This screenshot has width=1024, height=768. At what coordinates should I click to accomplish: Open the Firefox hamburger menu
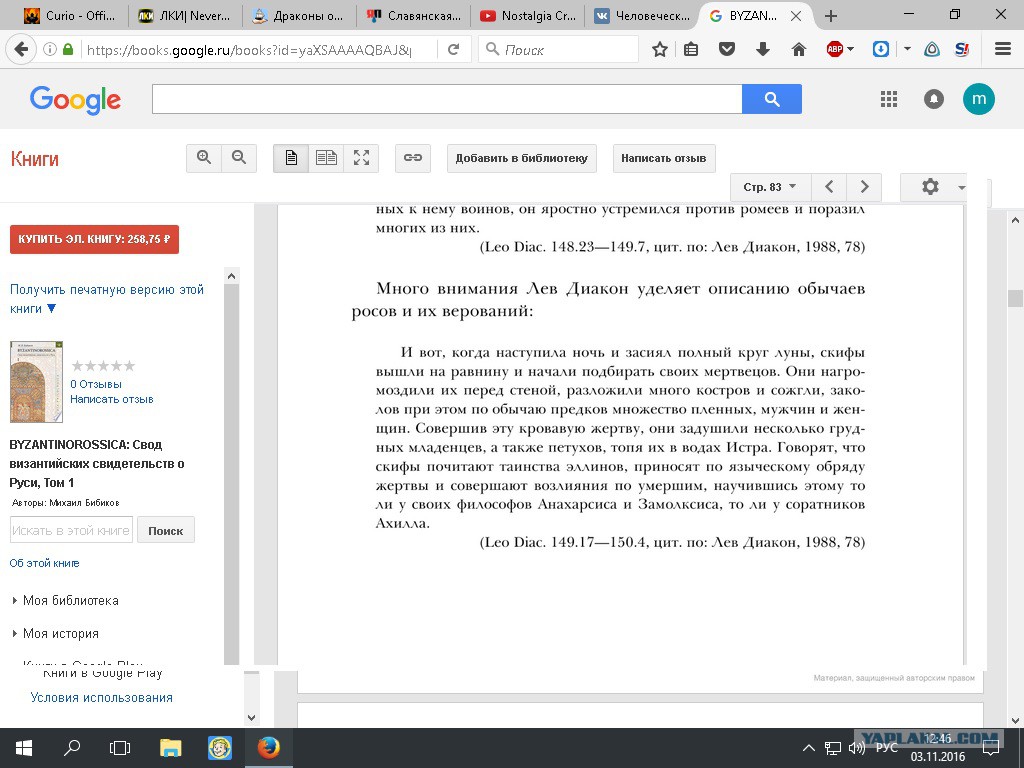1003,49
